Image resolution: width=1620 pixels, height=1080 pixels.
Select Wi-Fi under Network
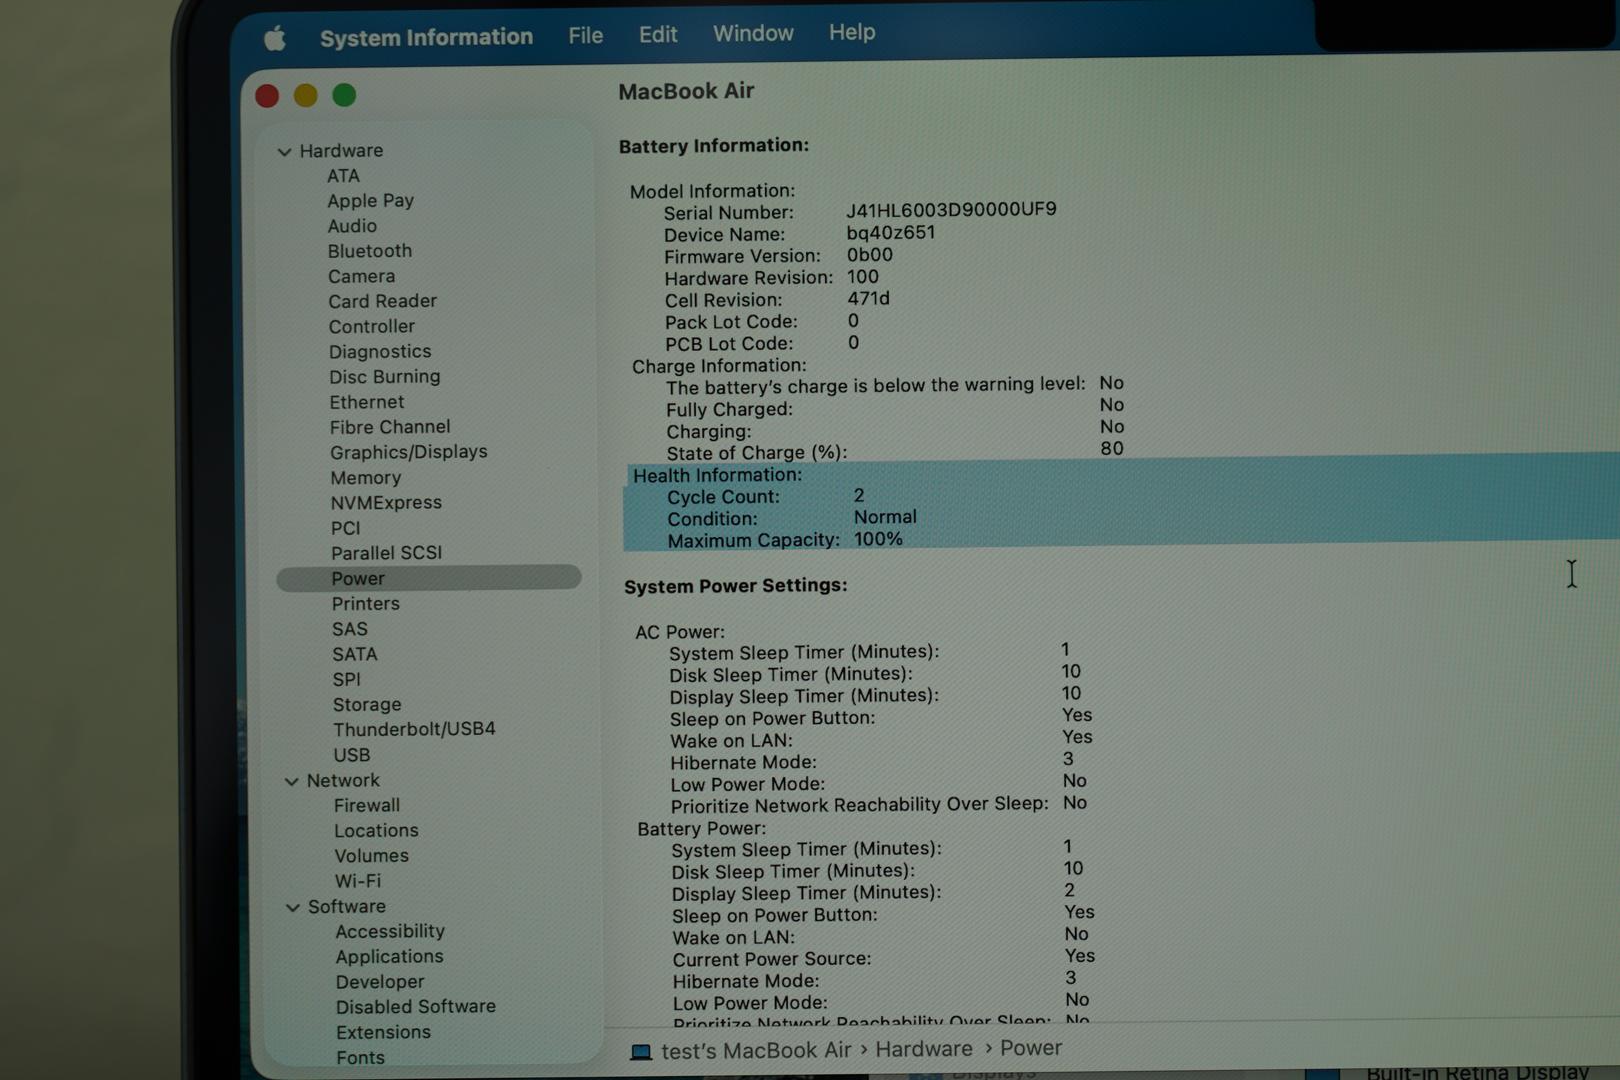(x=357, y=881)
